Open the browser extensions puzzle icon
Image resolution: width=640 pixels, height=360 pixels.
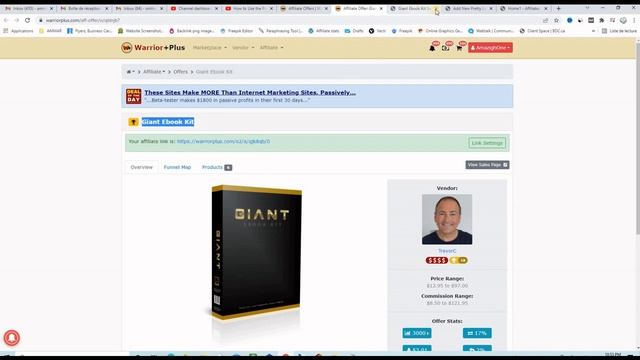602,20
